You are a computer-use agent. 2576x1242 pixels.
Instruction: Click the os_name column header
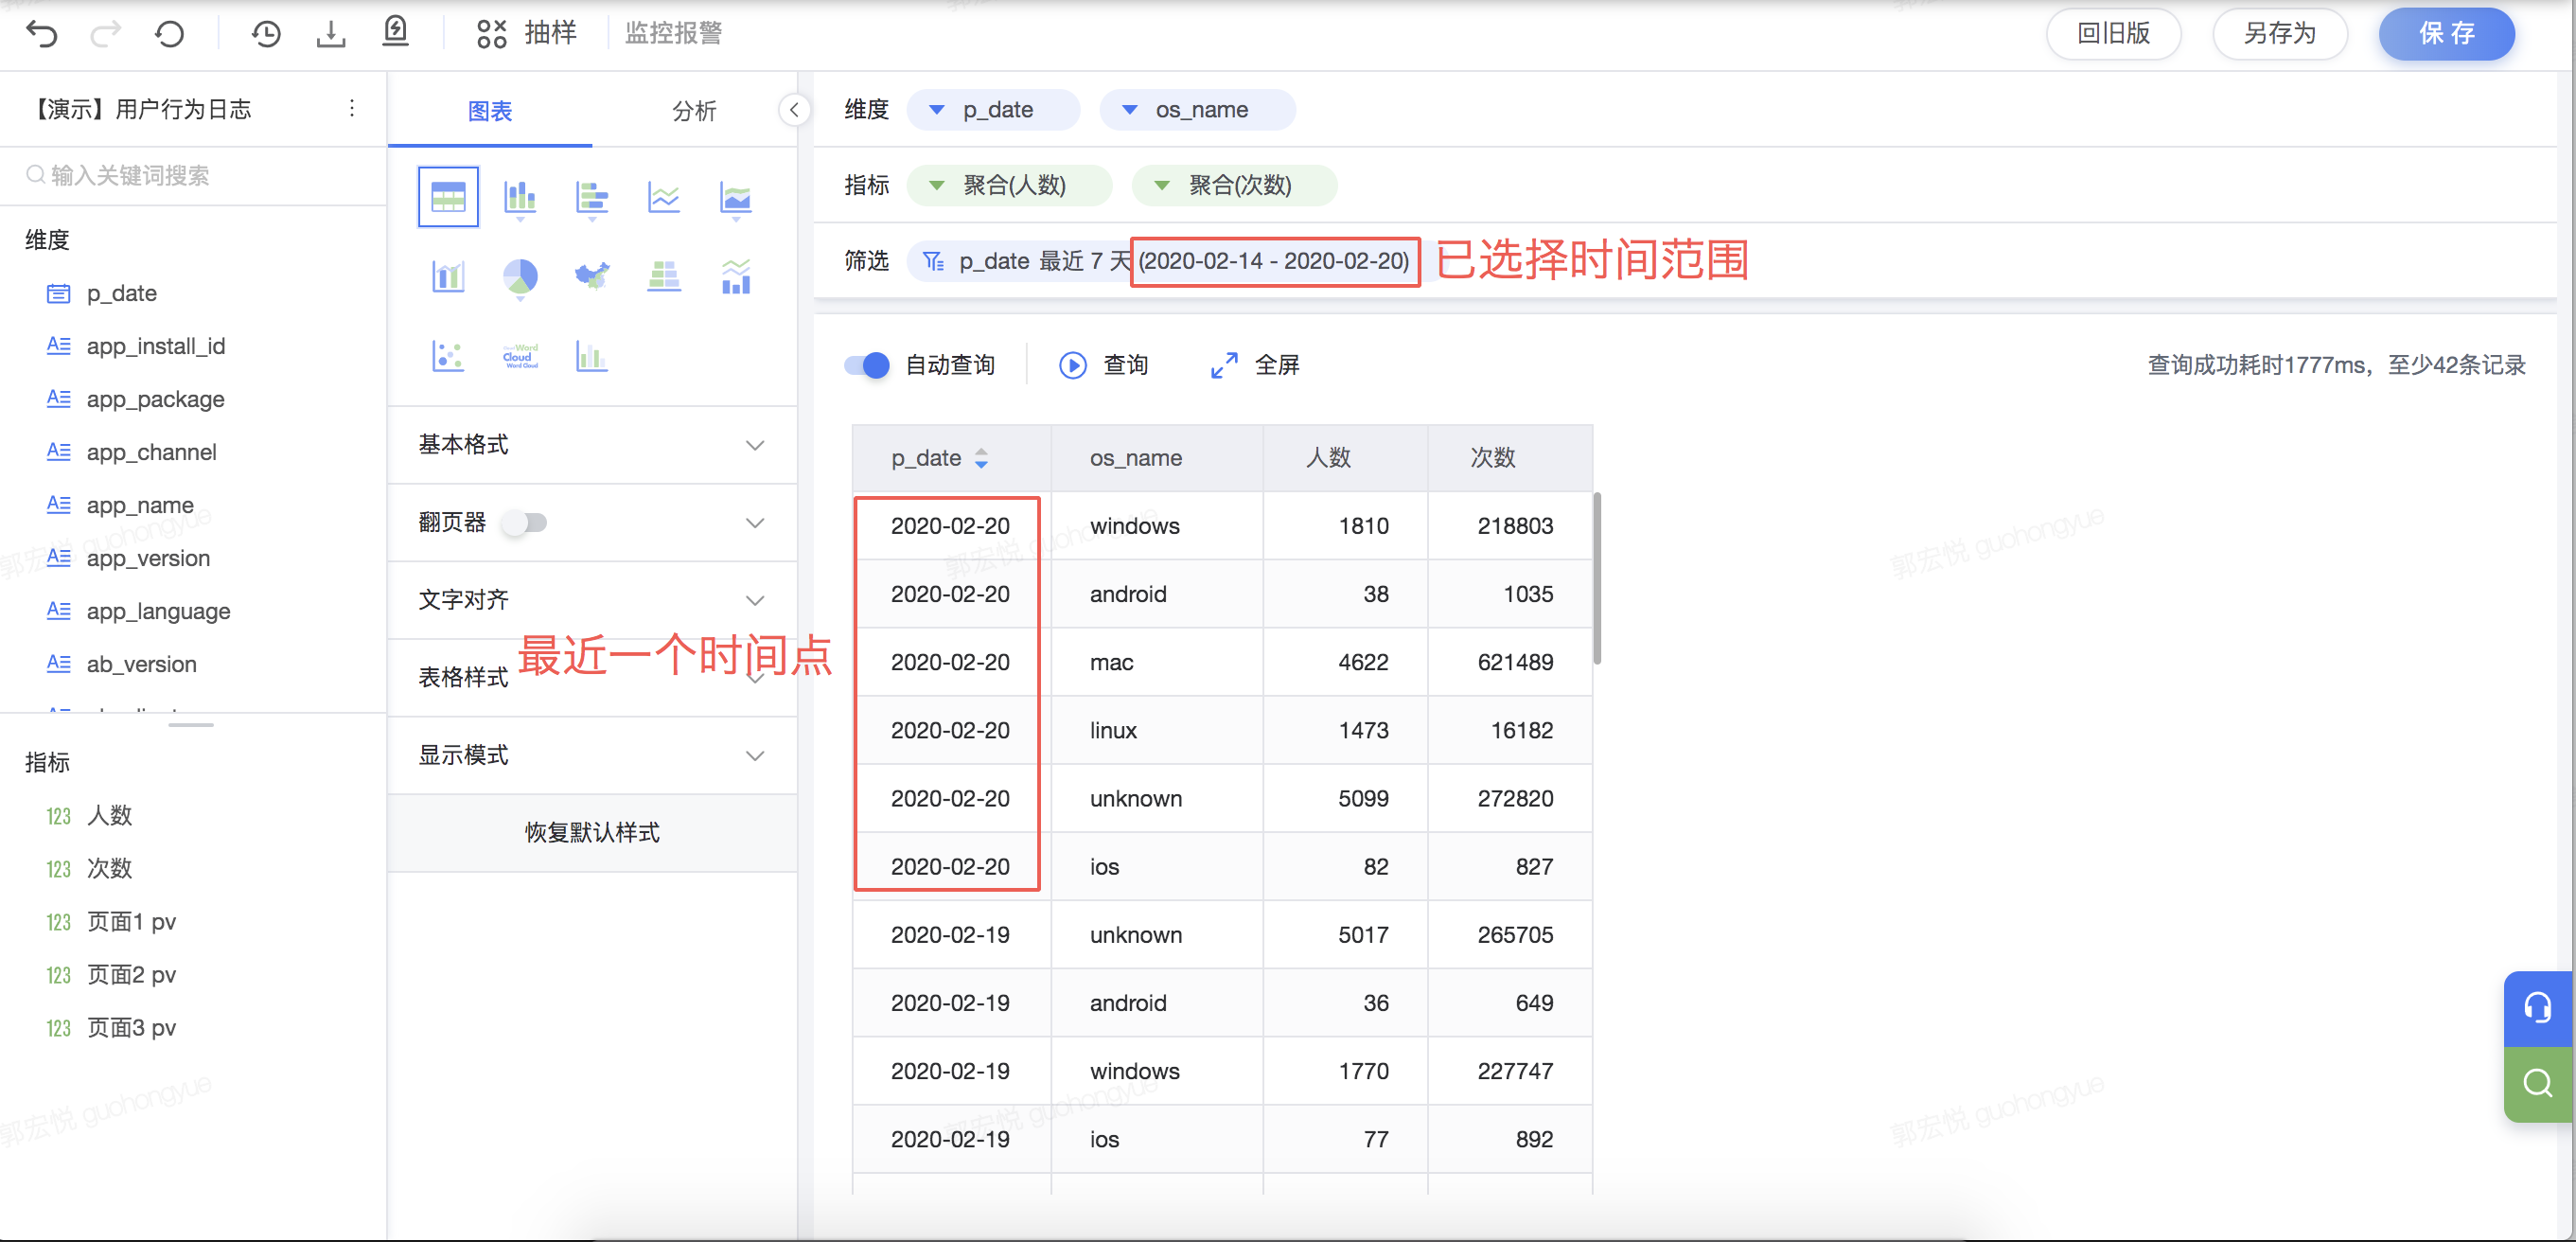click(x=1157, y=458)
